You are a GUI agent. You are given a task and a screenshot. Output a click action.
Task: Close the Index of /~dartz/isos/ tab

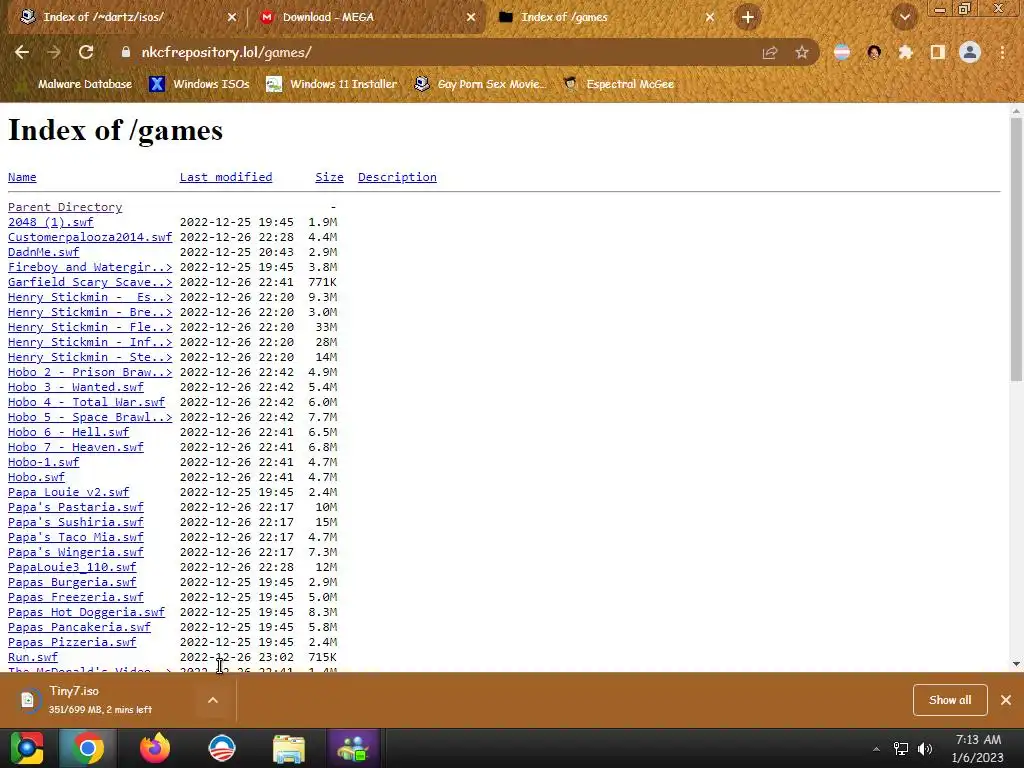click(232, 17)
